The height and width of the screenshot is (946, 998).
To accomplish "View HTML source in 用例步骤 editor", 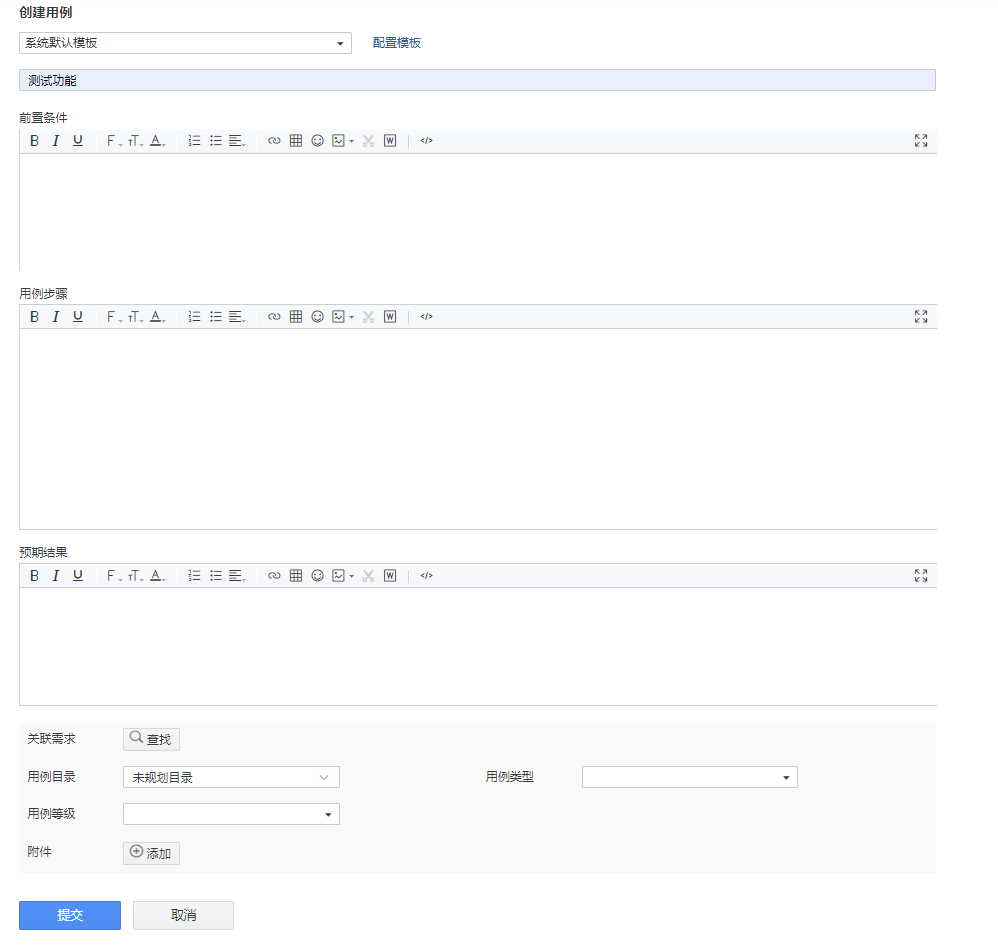I will [x=426, y=316].
